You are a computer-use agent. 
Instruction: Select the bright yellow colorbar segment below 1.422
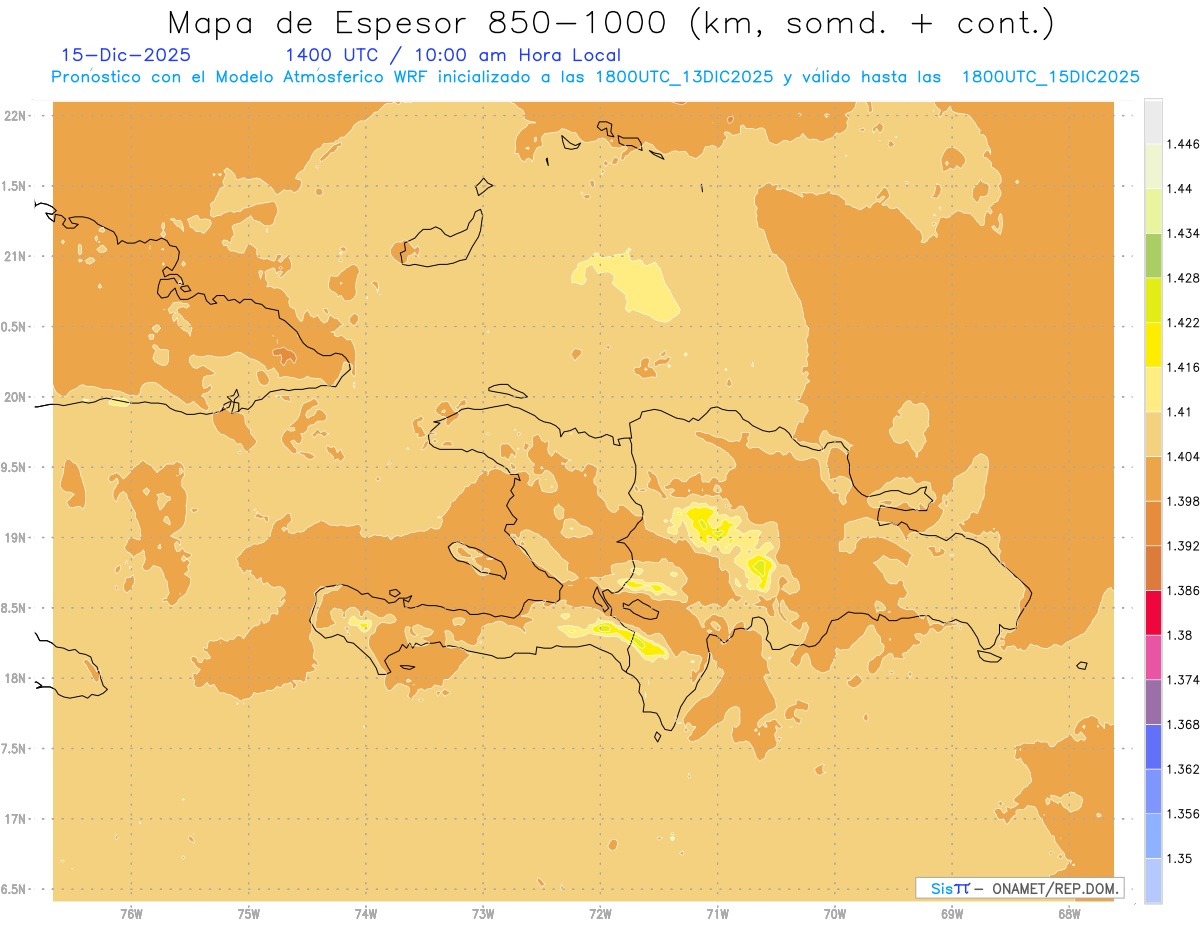point(1153,344)
